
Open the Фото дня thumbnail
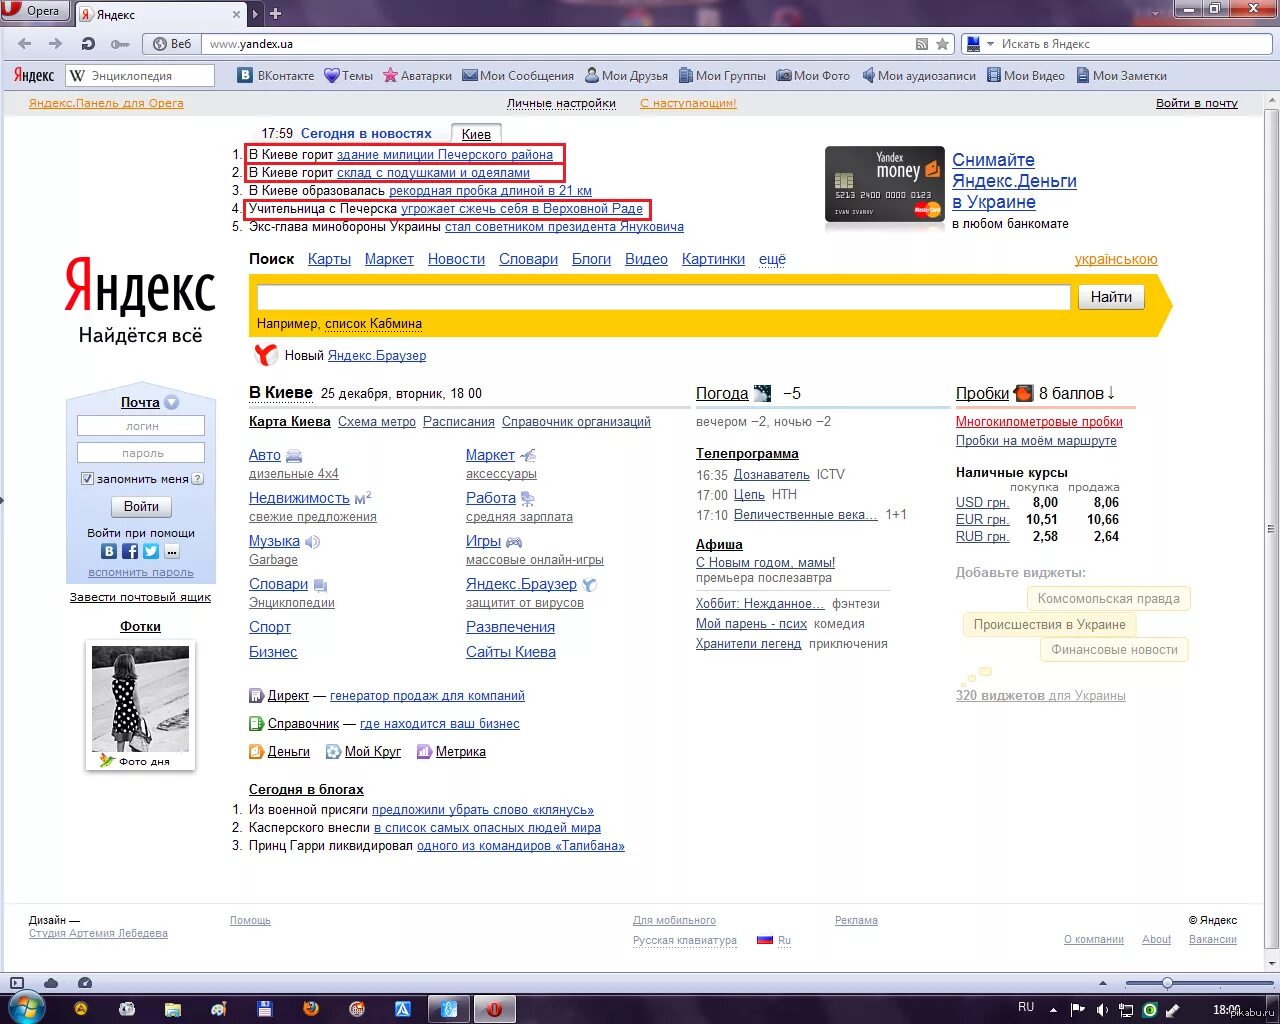(140, 699)
